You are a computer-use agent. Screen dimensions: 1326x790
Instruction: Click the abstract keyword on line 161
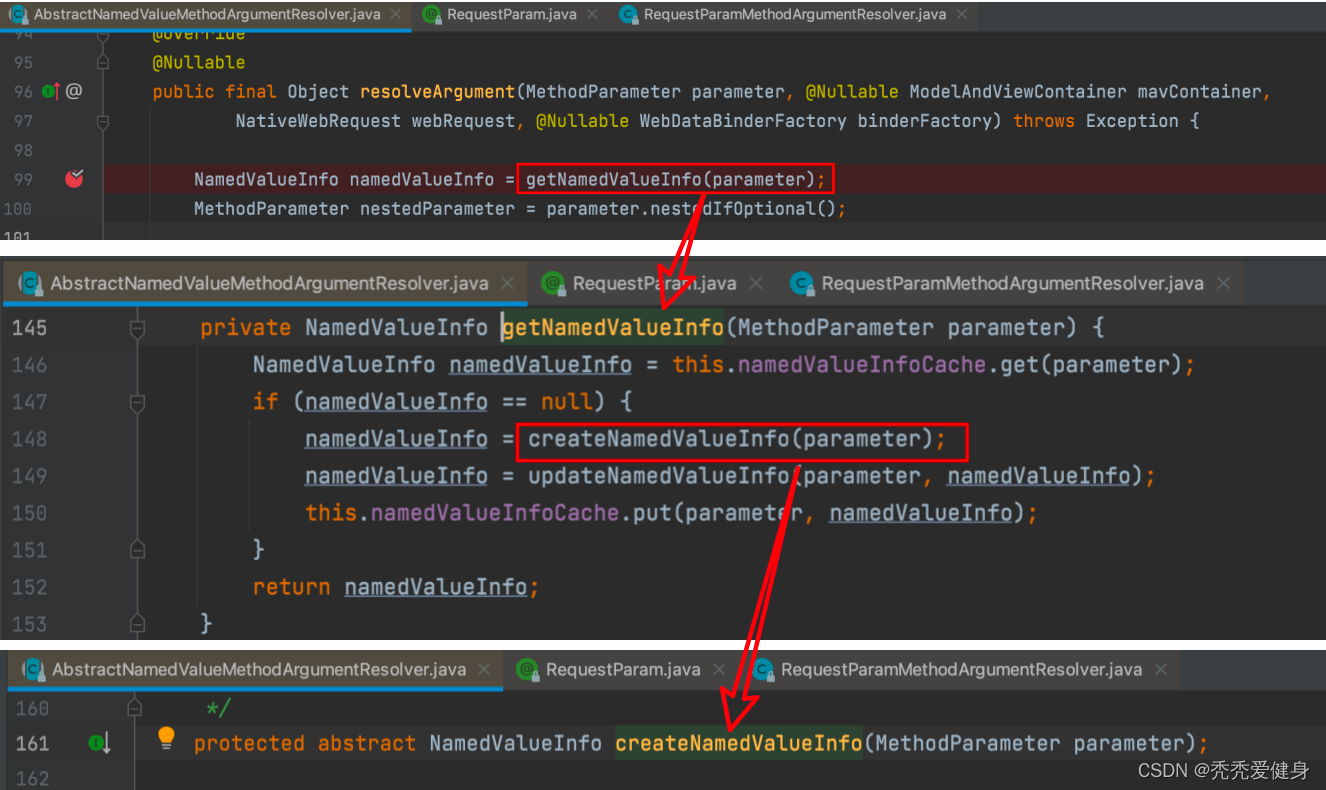[x=366, y=743]
